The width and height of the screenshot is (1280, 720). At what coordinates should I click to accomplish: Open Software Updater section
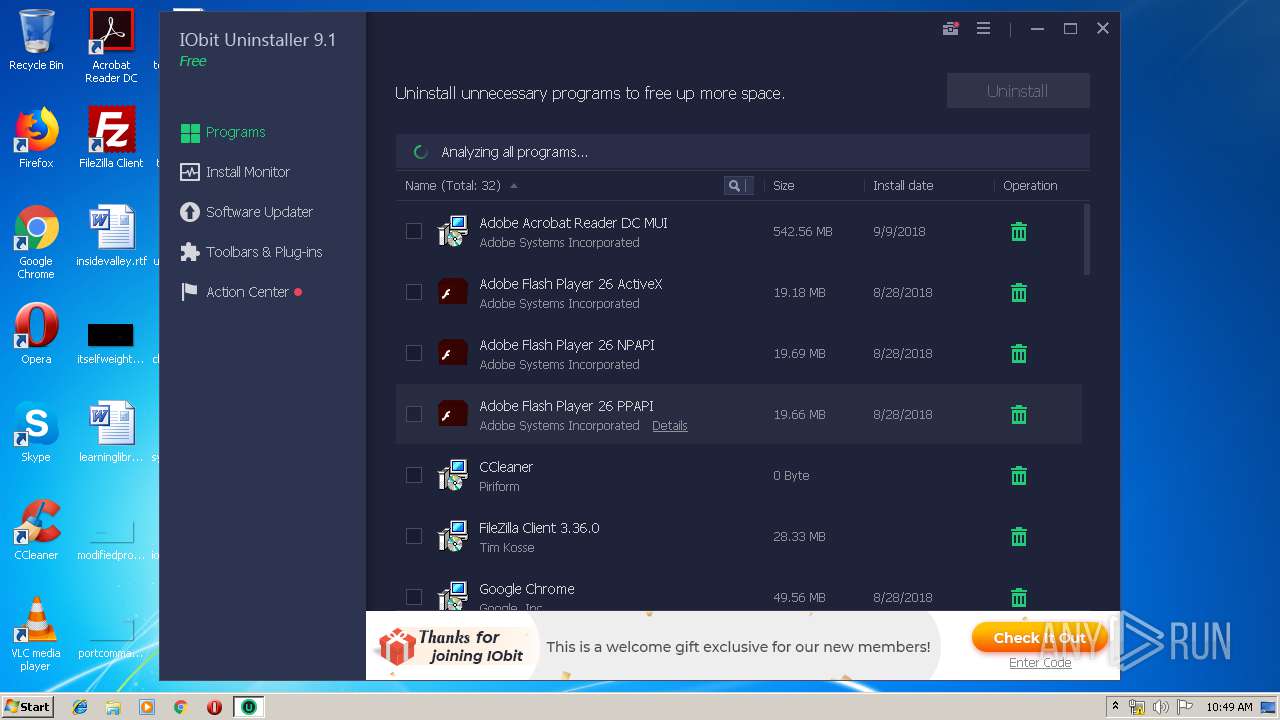pyautogui.click(x=246, y=212)
